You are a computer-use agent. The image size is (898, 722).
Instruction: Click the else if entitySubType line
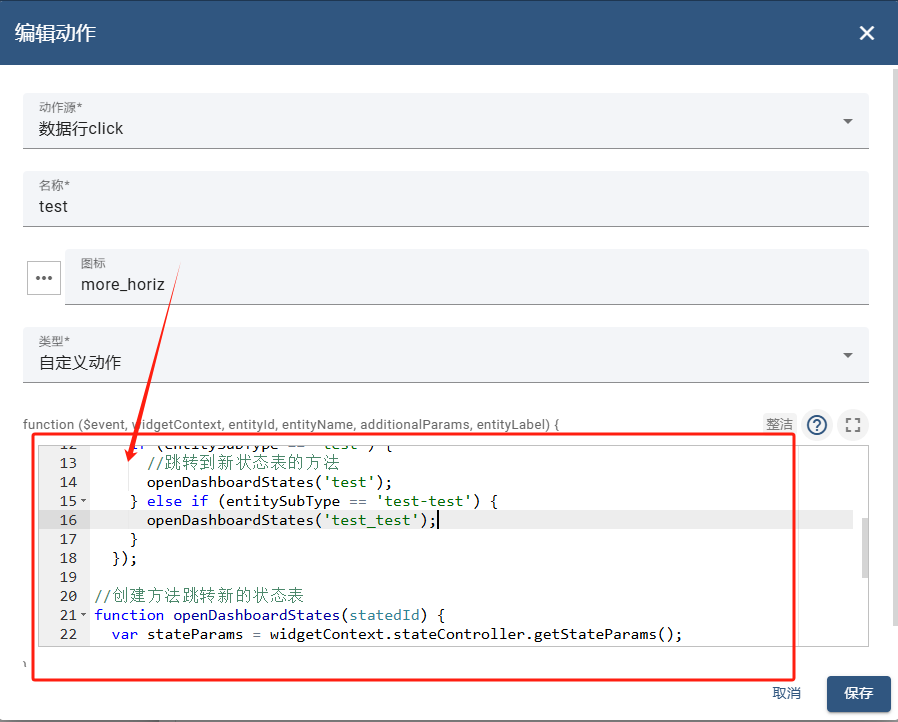(314, 501)
